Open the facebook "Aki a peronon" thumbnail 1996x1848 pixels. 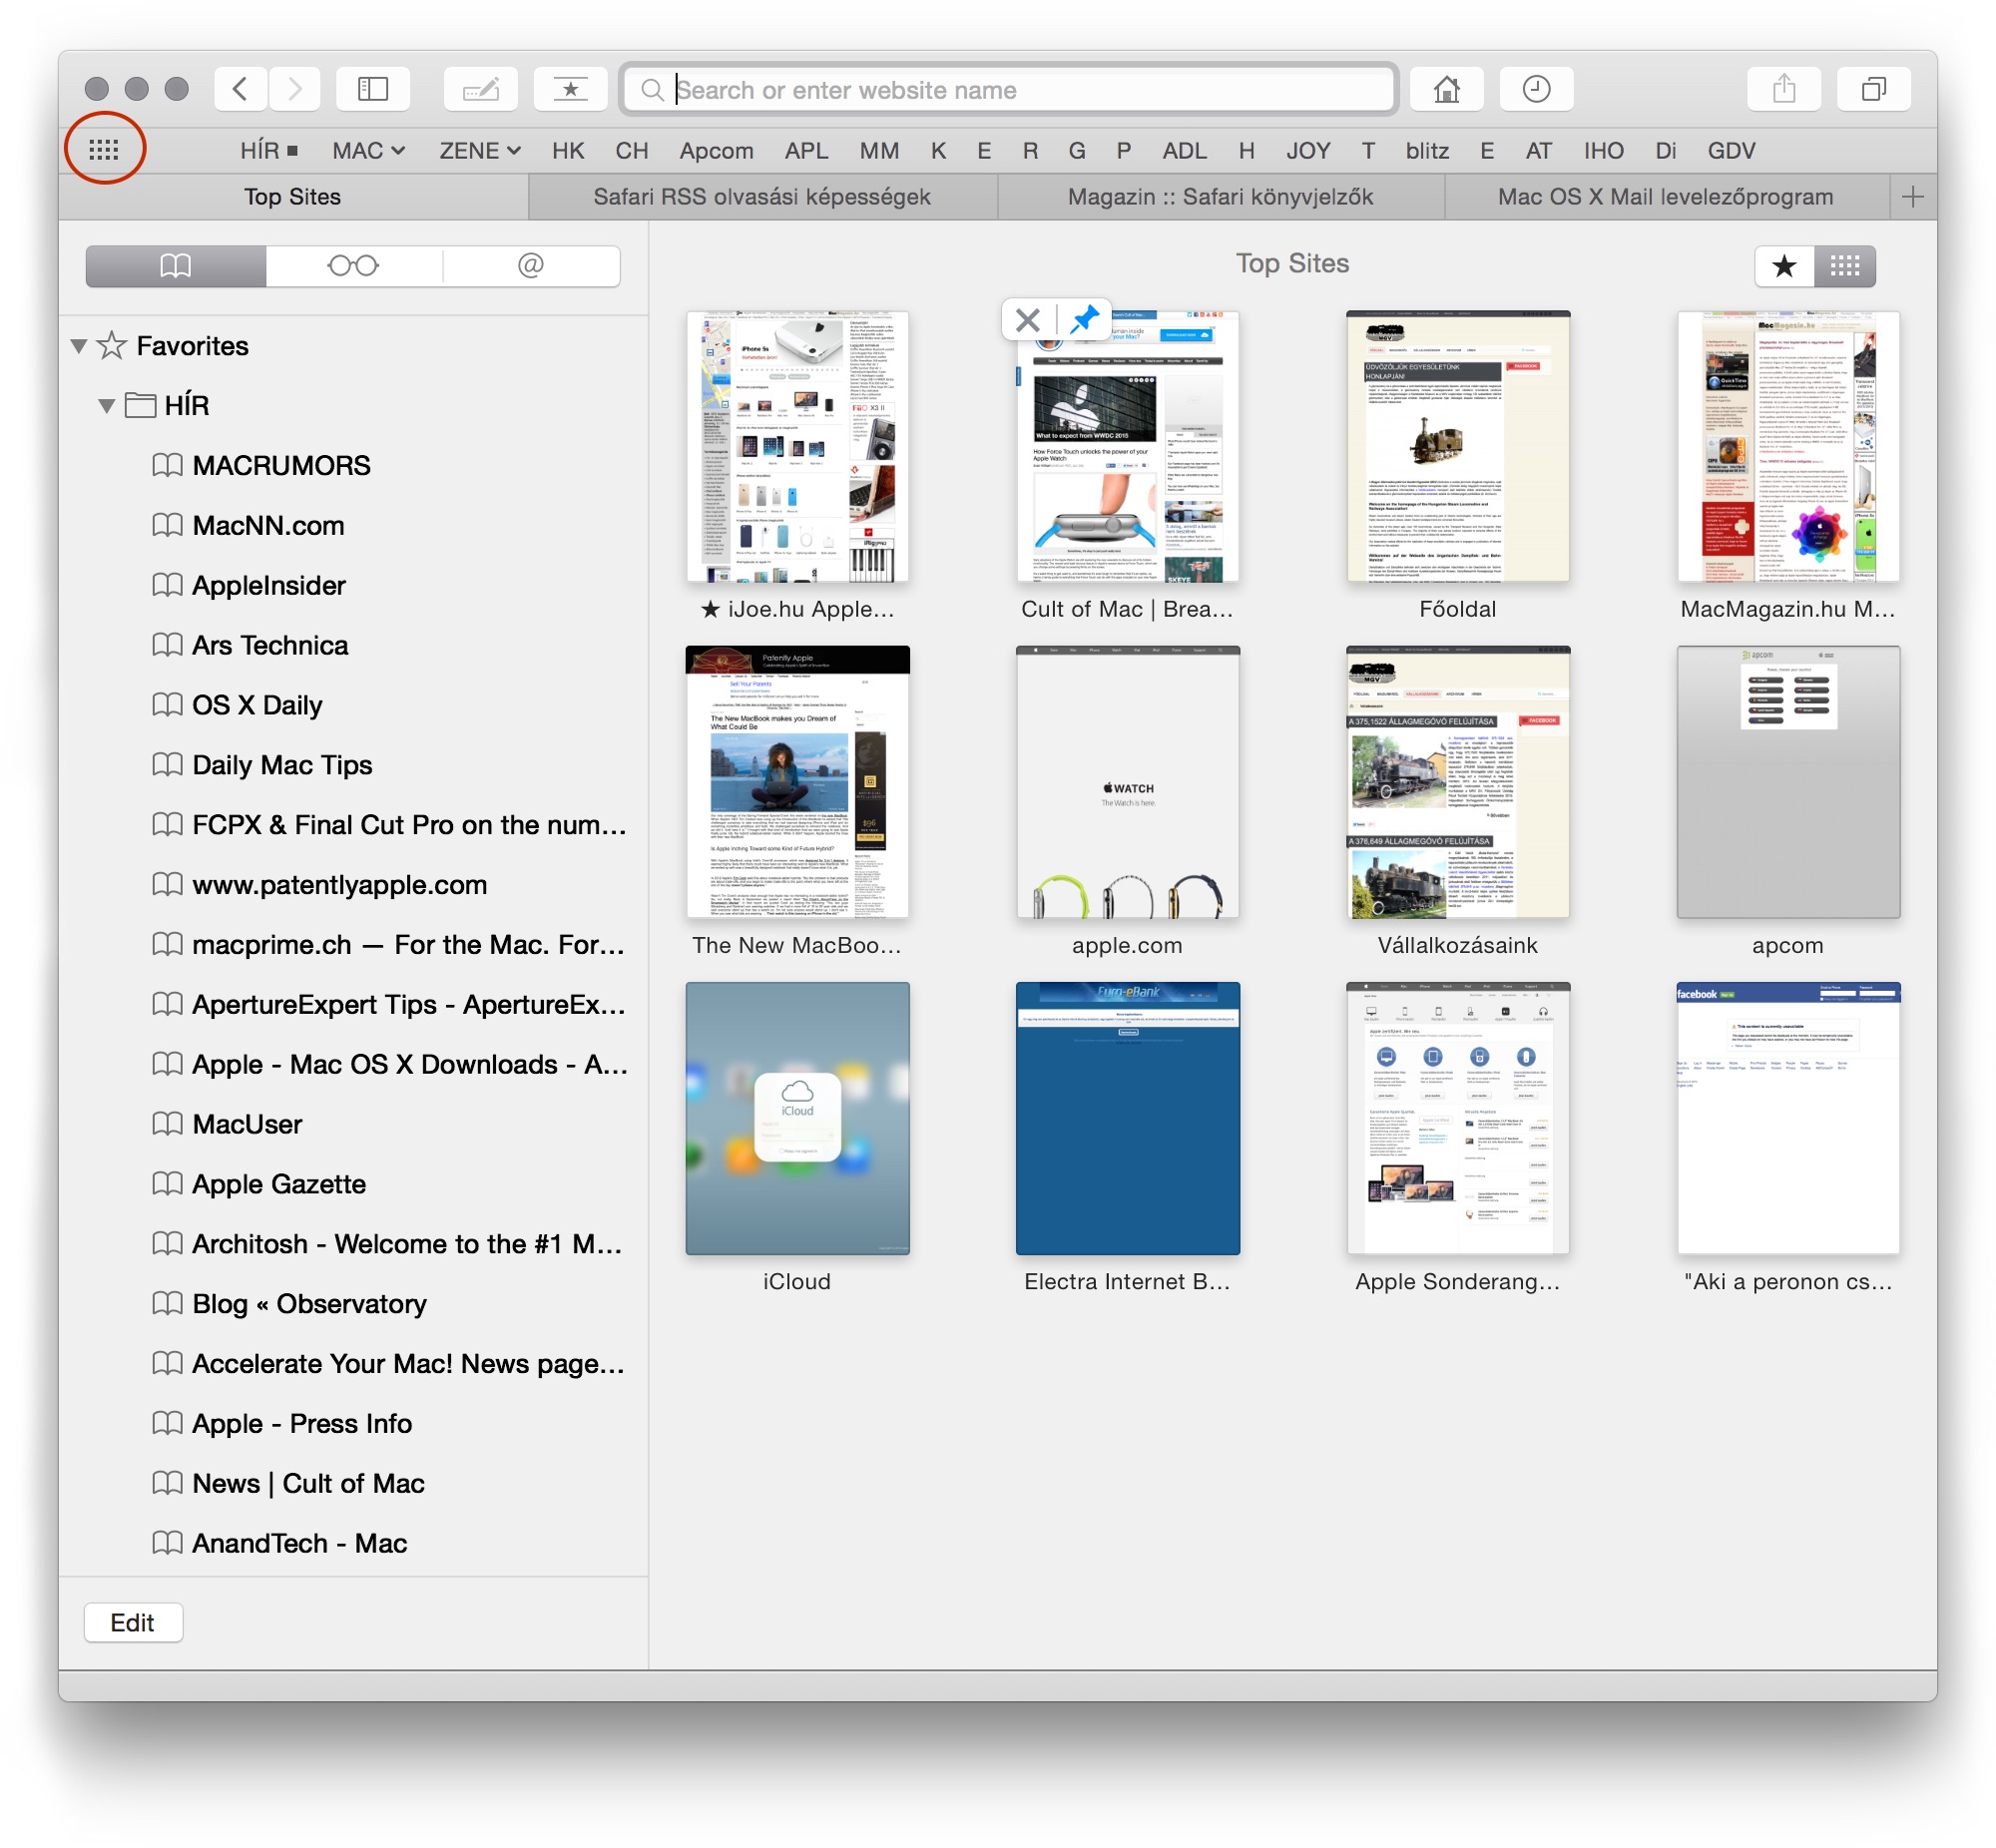[x=1788, y=1118]
